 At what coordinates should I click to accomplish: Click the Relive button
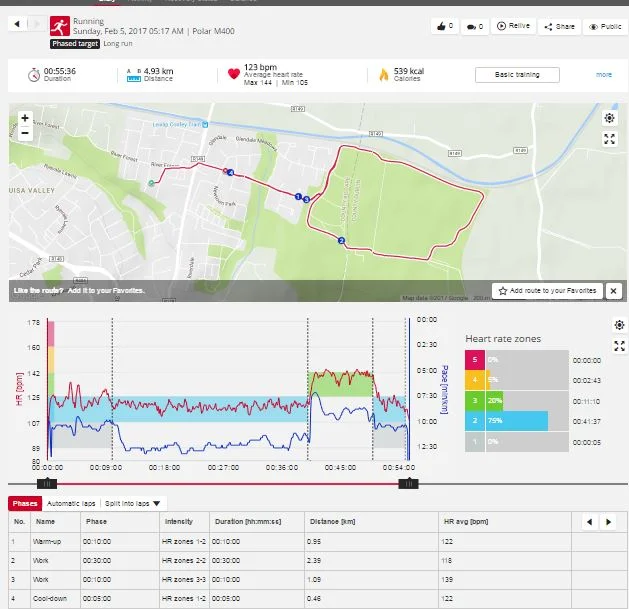pos(514,27)
